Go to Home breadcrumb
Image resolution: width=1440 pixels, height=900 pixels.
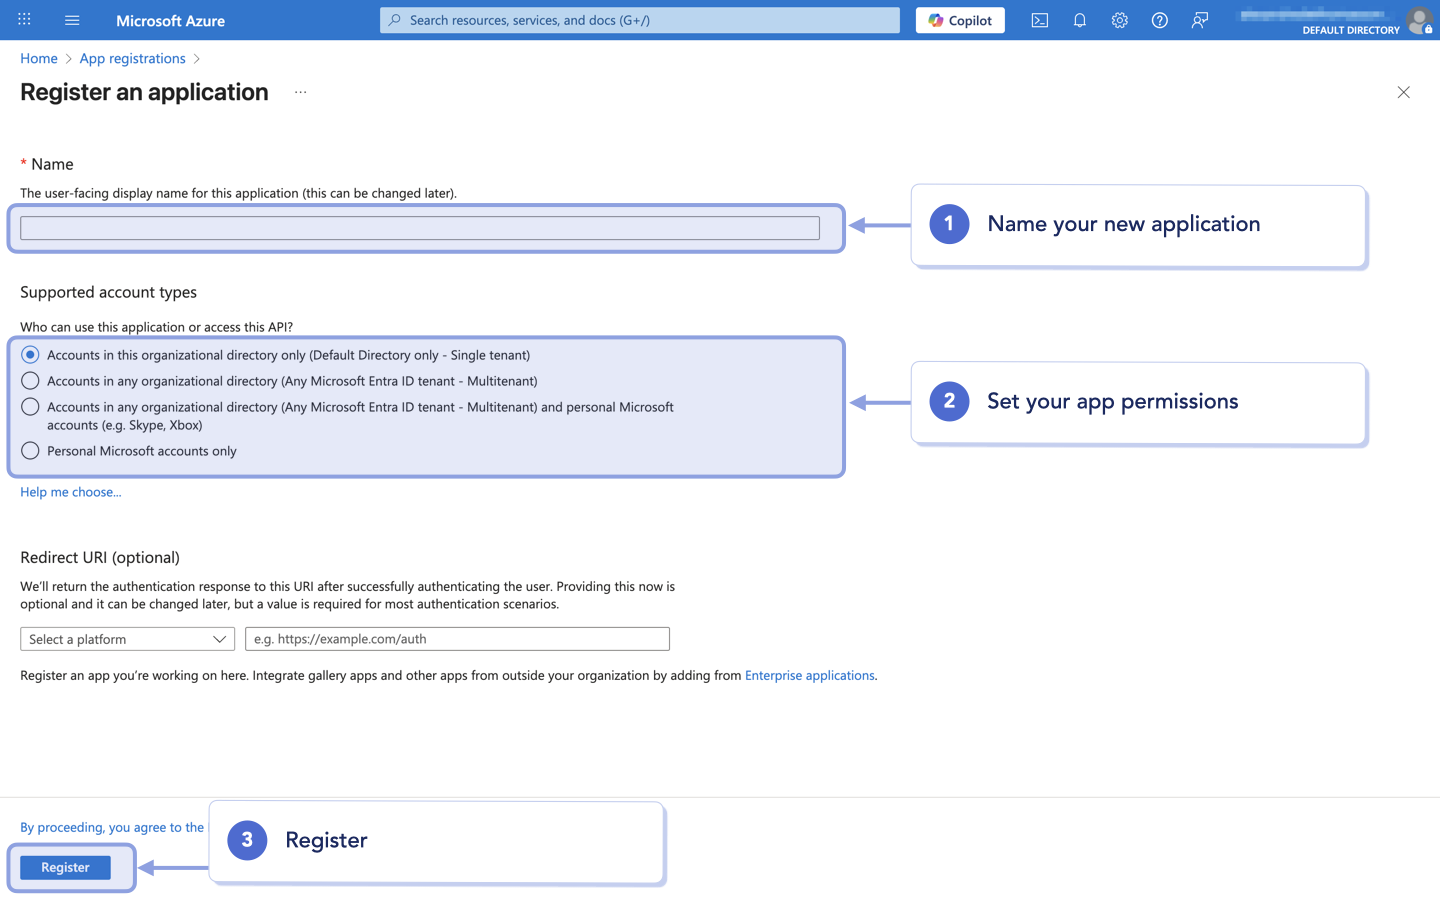click(39, 58)
